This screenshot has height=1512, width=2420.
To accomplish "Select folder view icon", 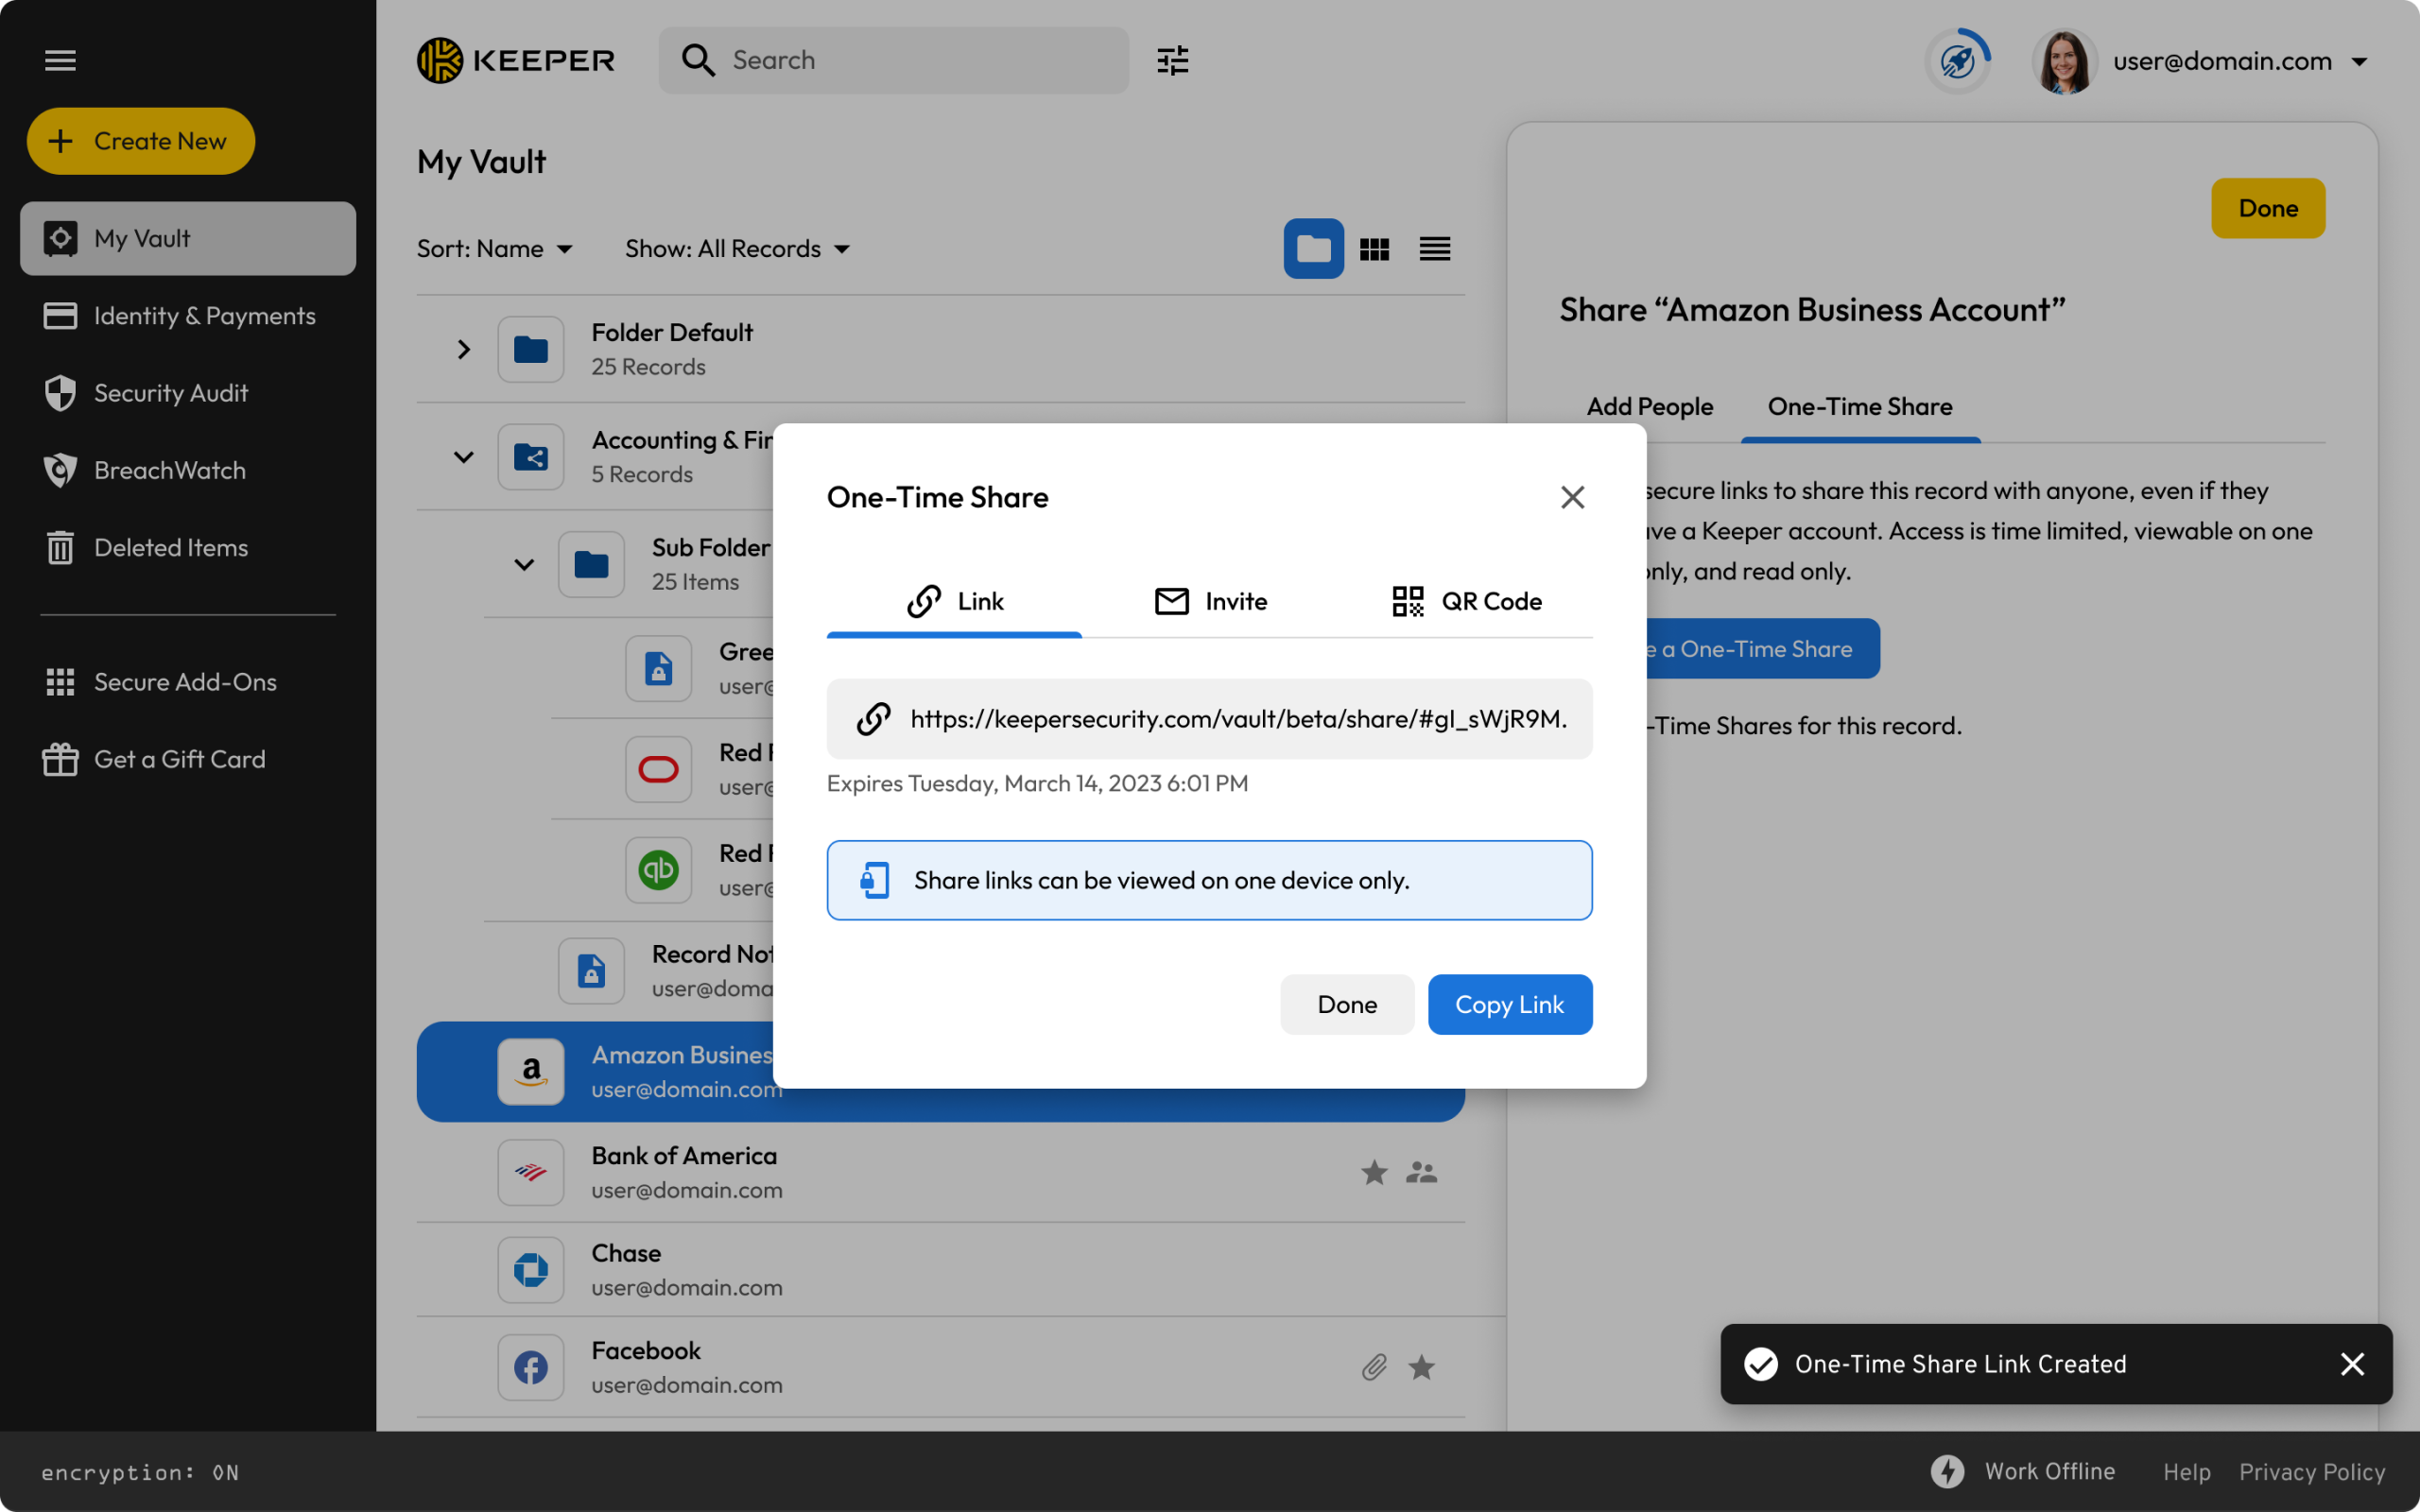I will [1313, 249].
